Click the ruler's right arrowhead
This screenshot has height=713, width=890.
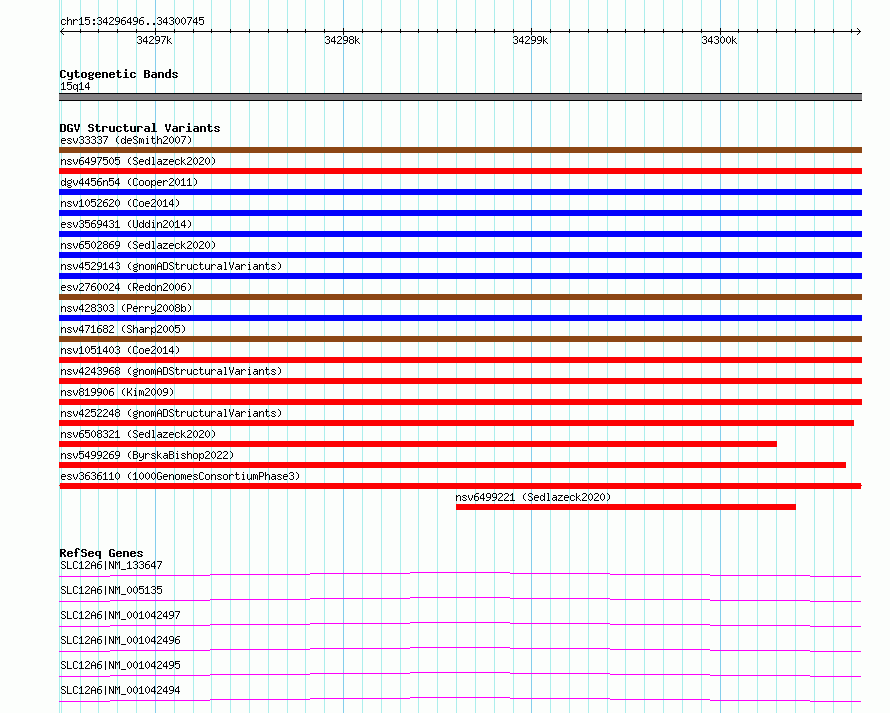click(x=858, y=31)
